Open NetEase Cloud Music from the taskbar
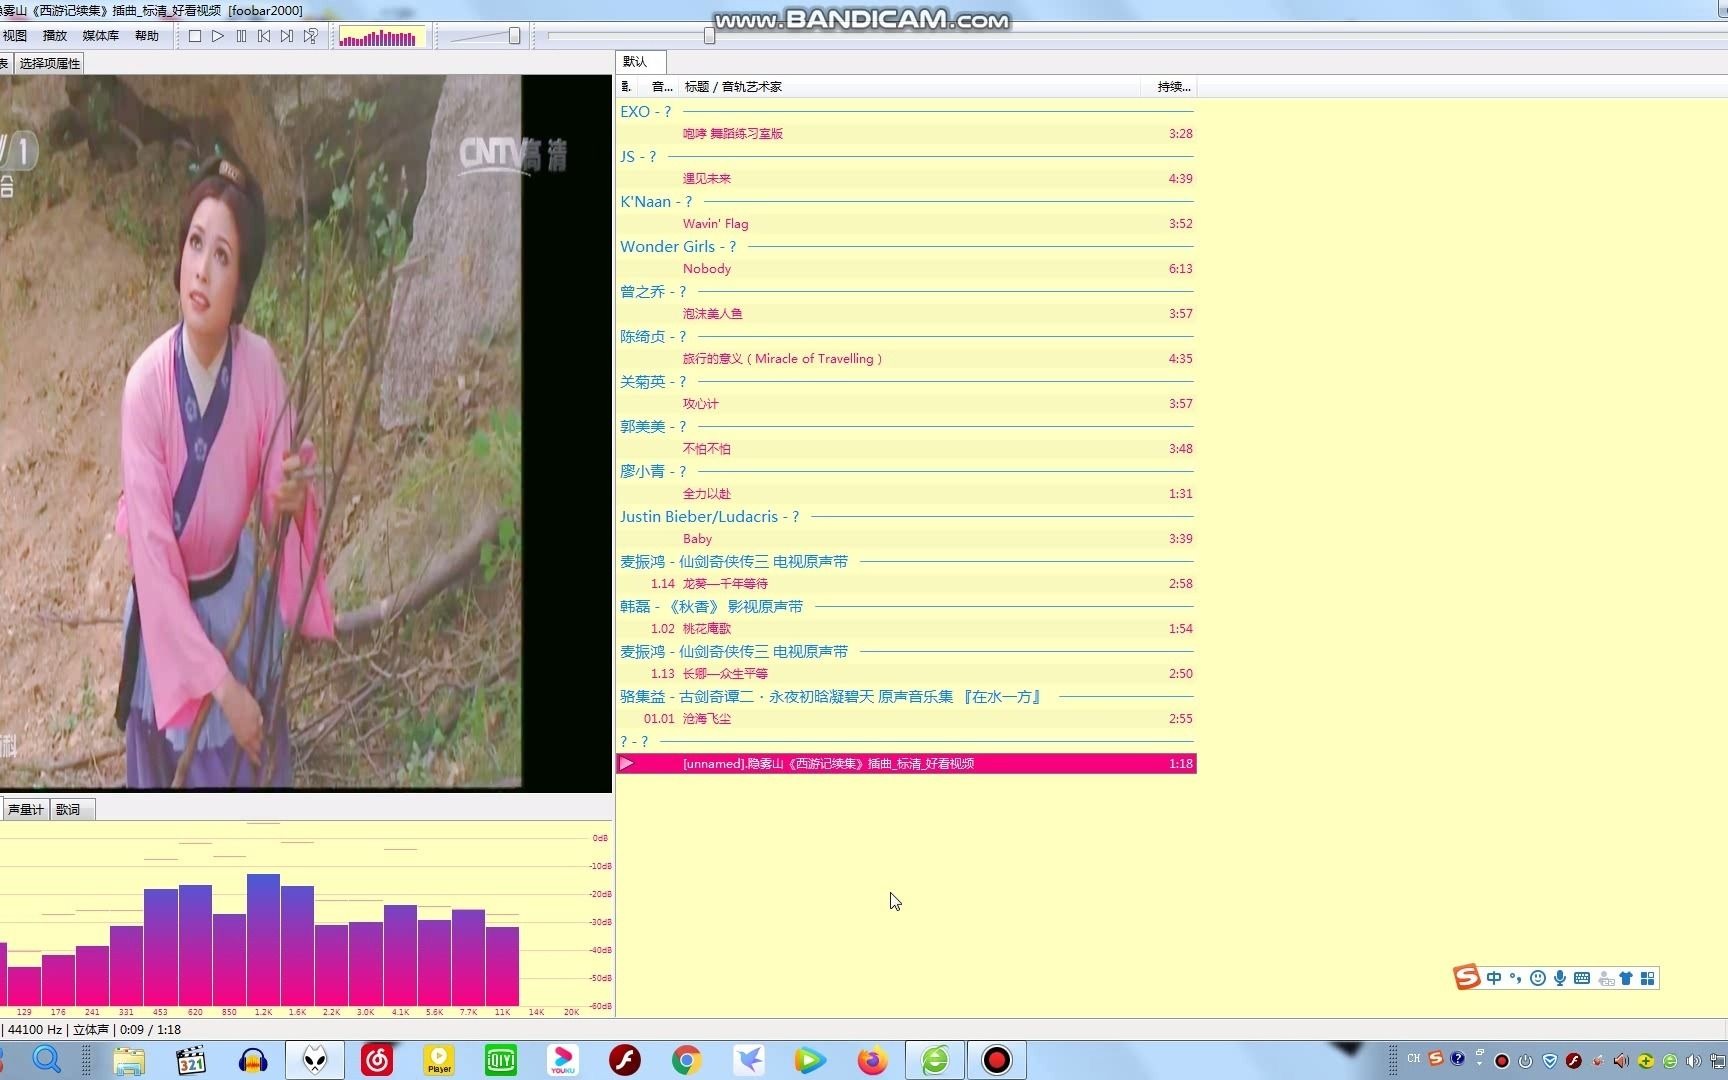This screenshot has width=1728, height=1080. tap(377, 1060)
